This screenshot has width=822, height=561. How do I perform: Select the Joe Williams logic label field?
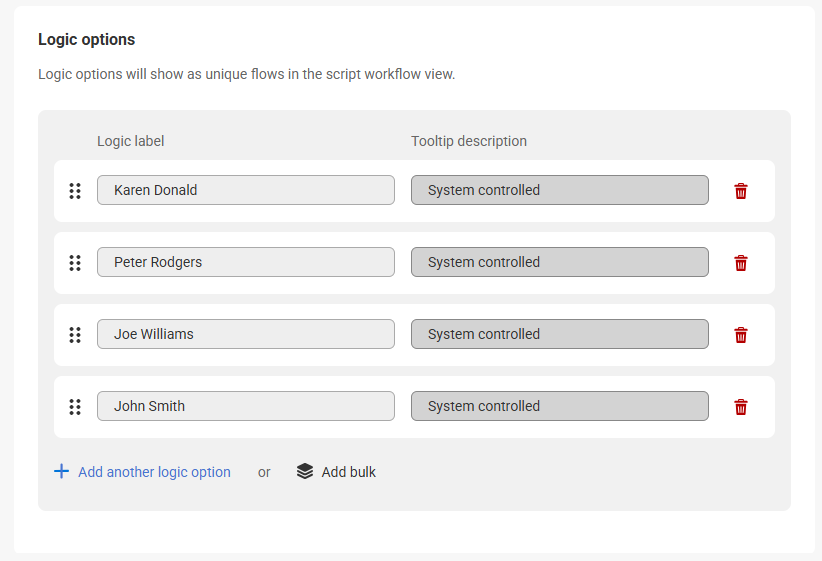pos(245,334)
